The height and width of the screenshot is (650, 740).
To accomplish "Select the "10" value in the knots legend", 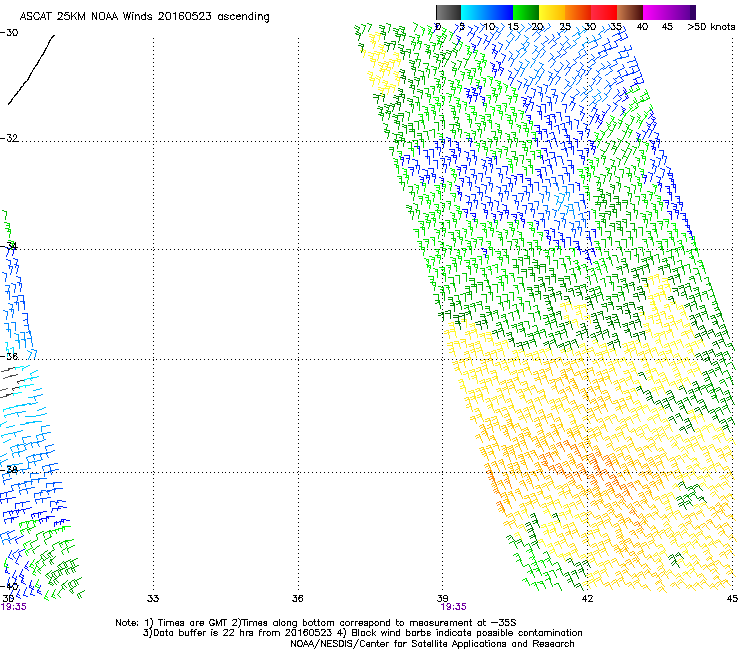I will click(x=489, y=27).
